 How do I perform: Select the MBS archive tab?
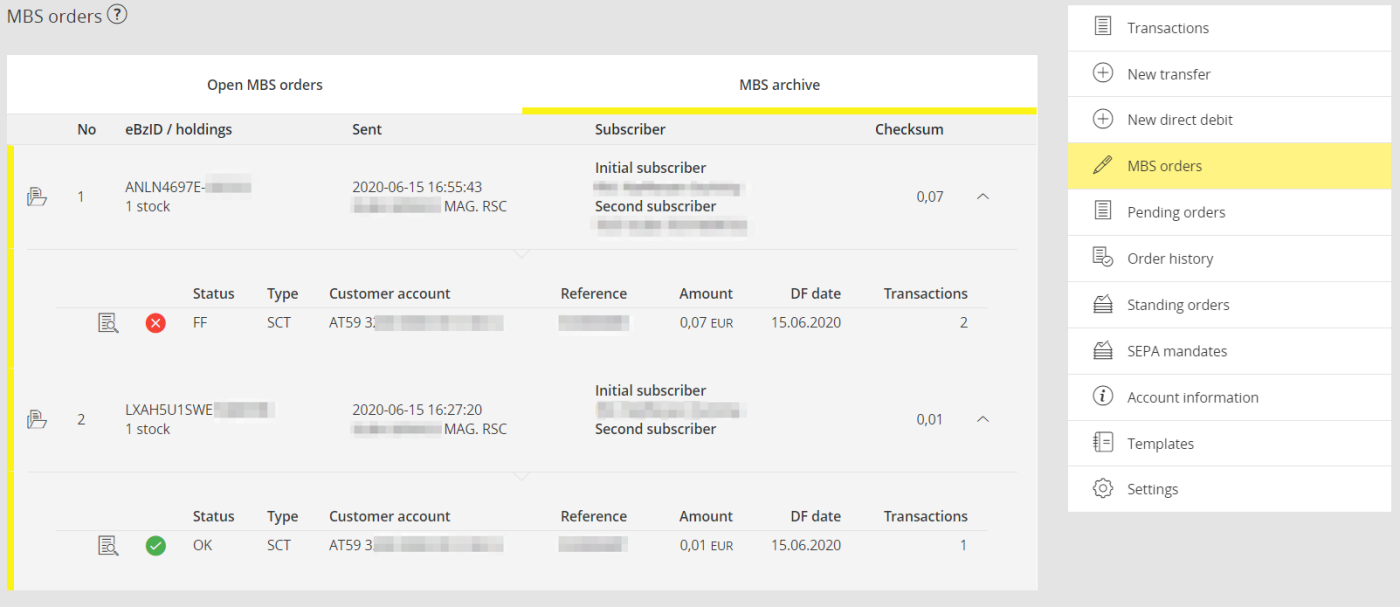click(x=779, y=85)
